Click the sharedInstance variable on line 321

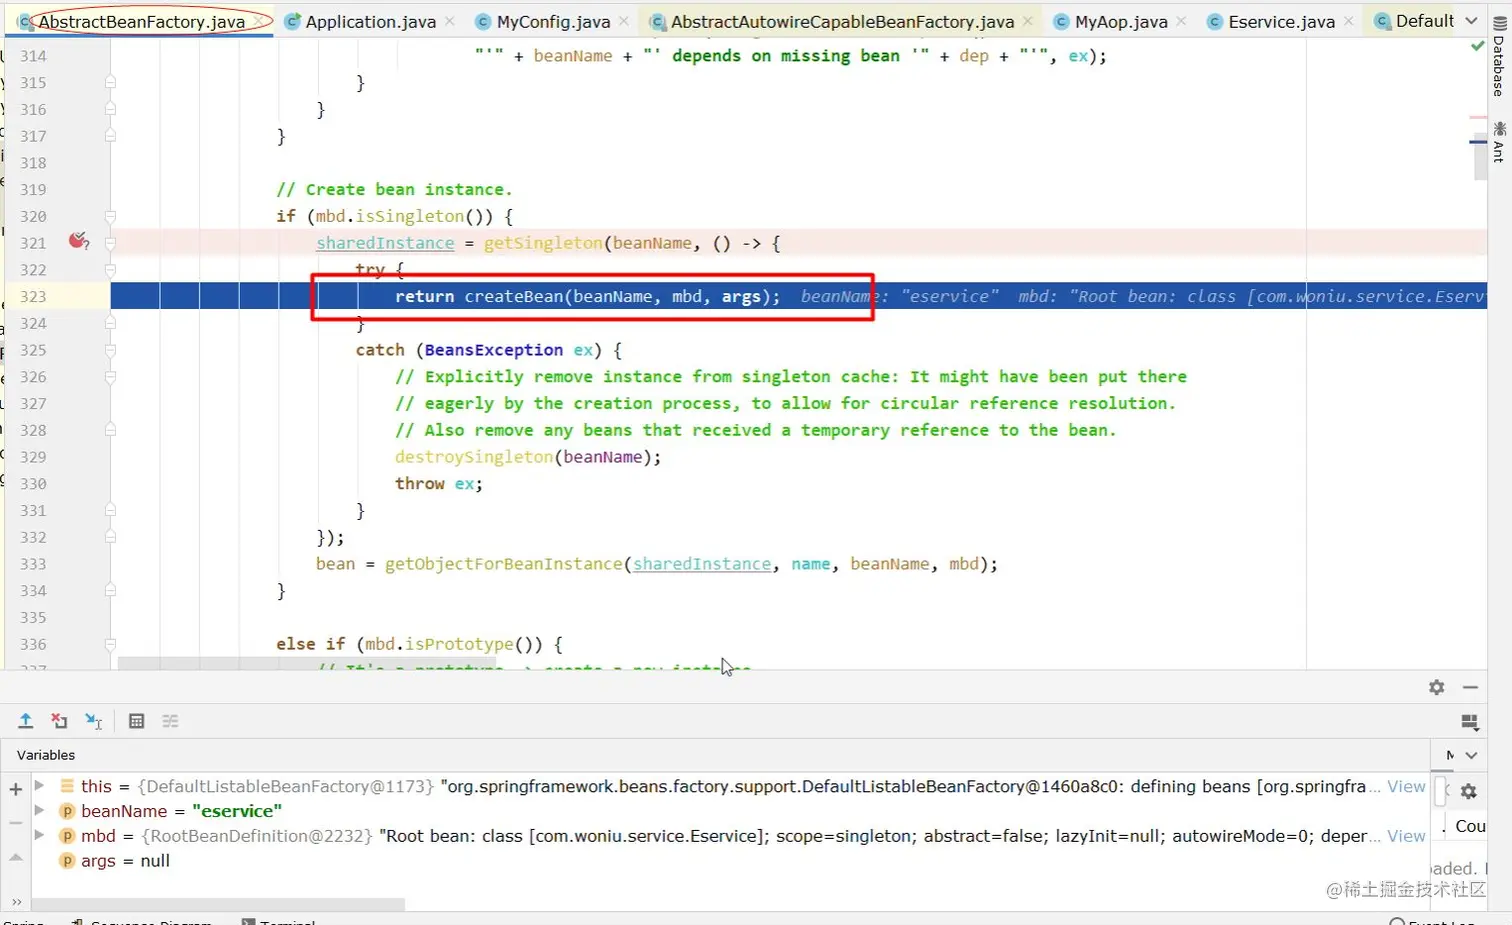point(385,243)
